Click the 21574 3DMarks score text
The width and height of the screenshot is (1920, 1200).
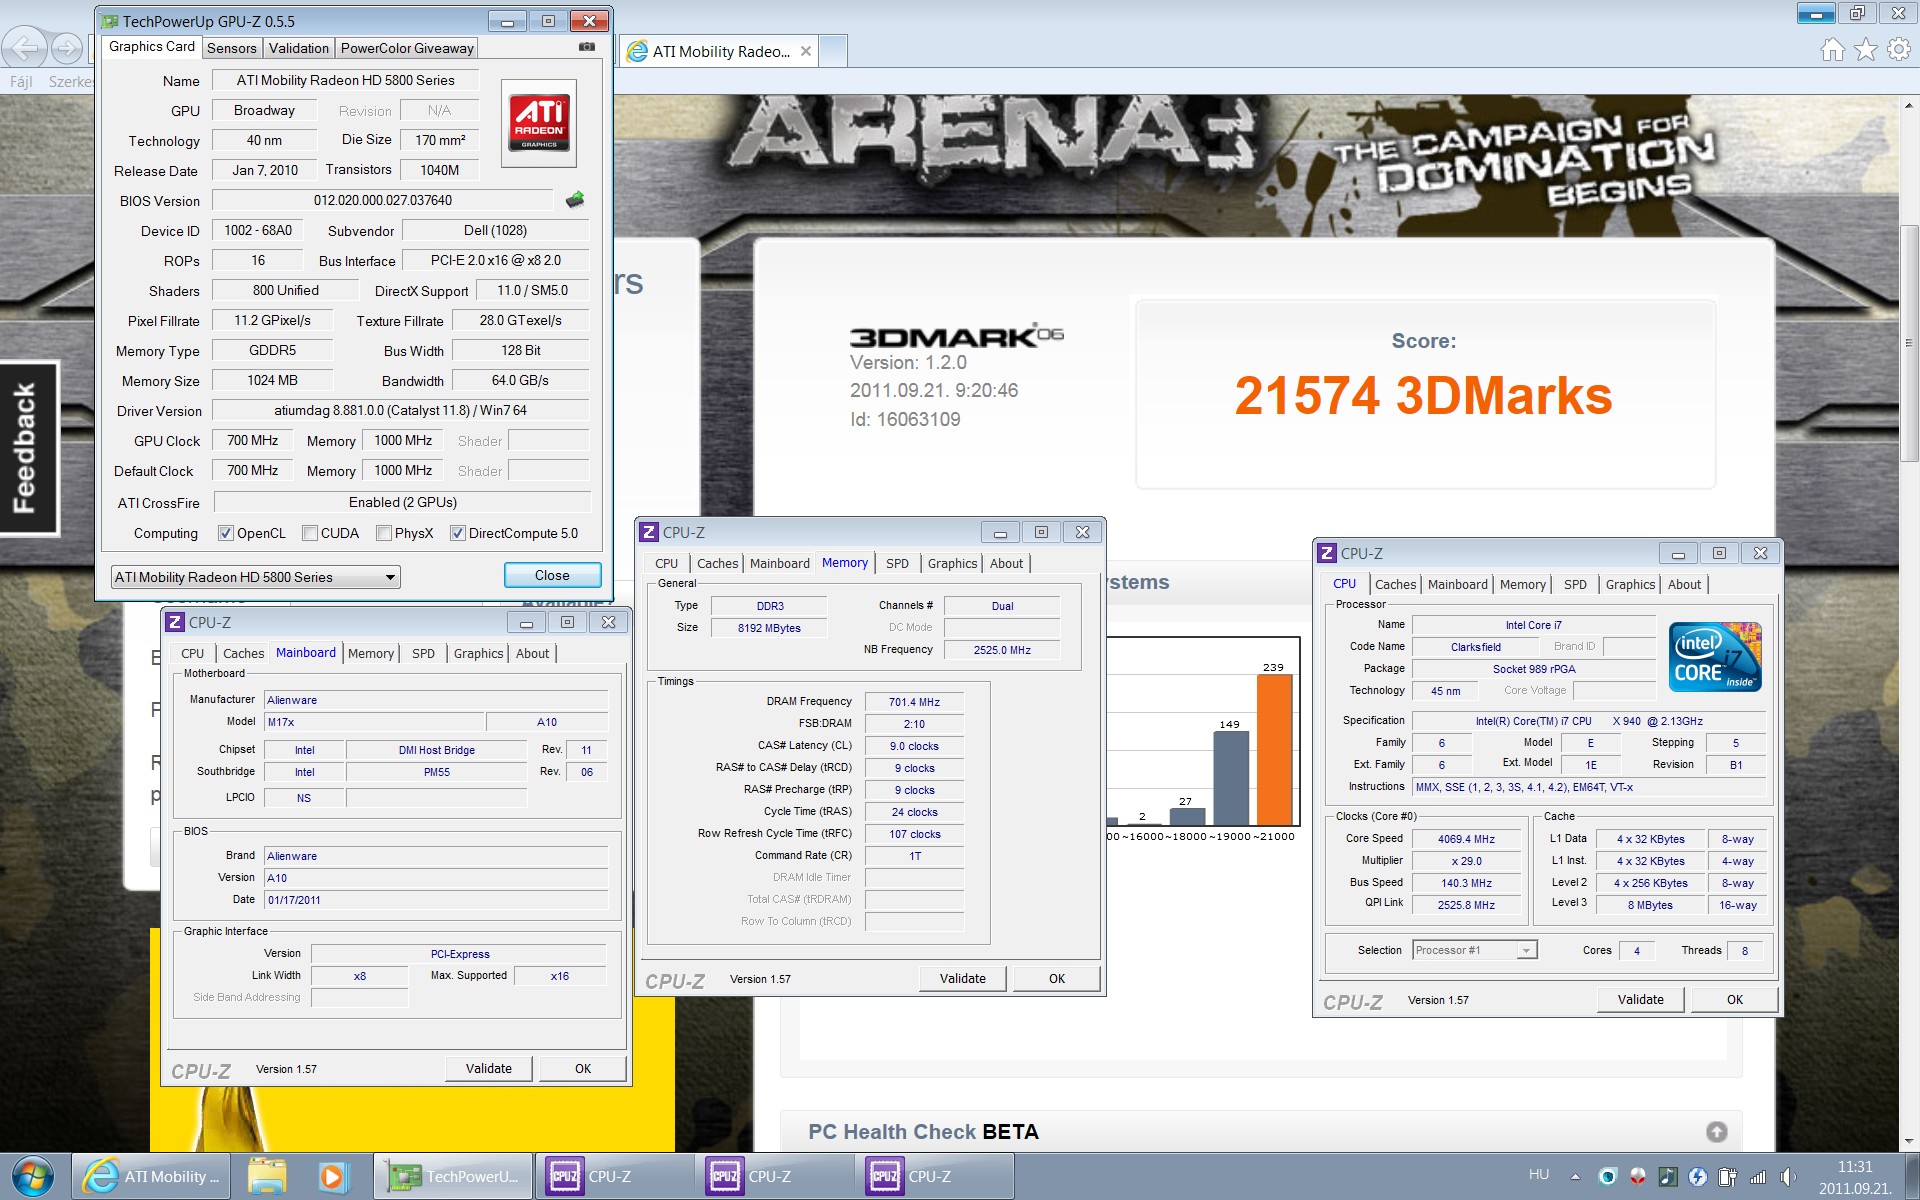[1423, 396]
